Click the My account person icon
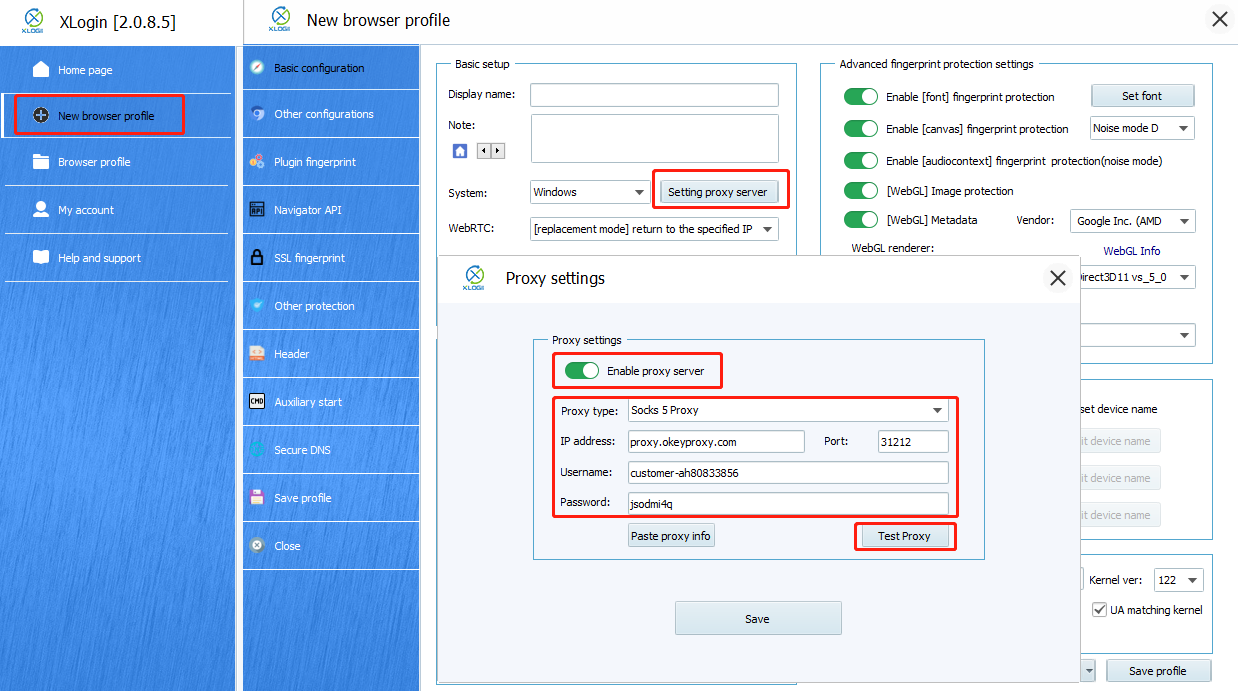1238x691 pixels. coord(41,210)
